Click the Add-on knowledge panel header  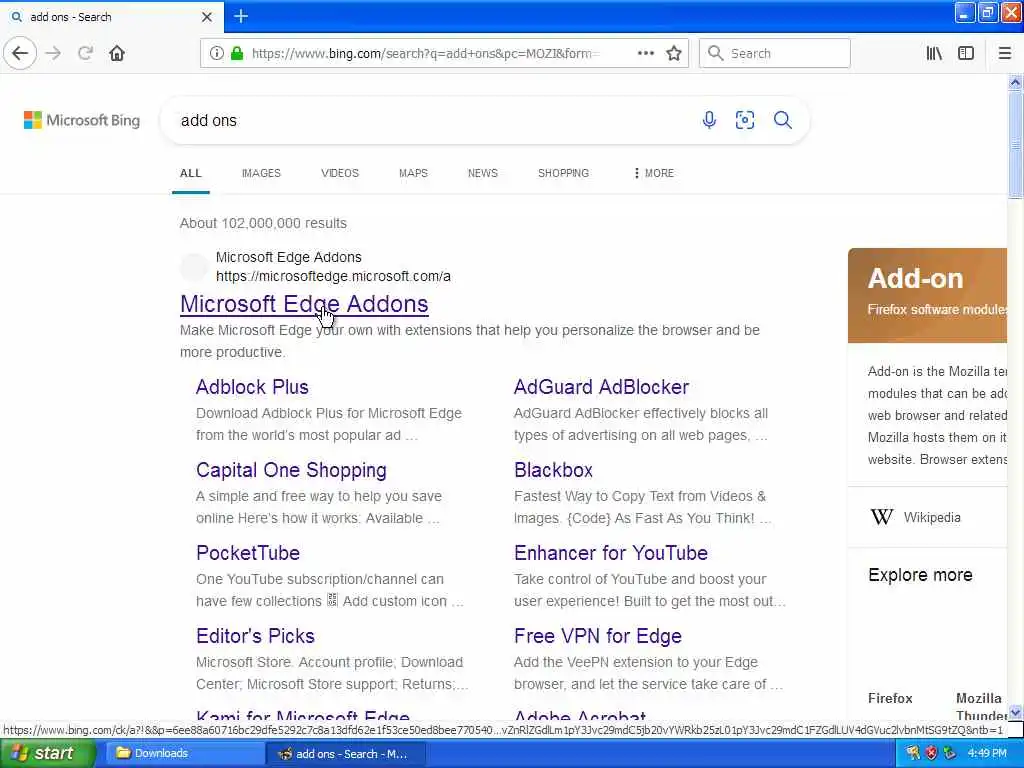click(927, 295)
